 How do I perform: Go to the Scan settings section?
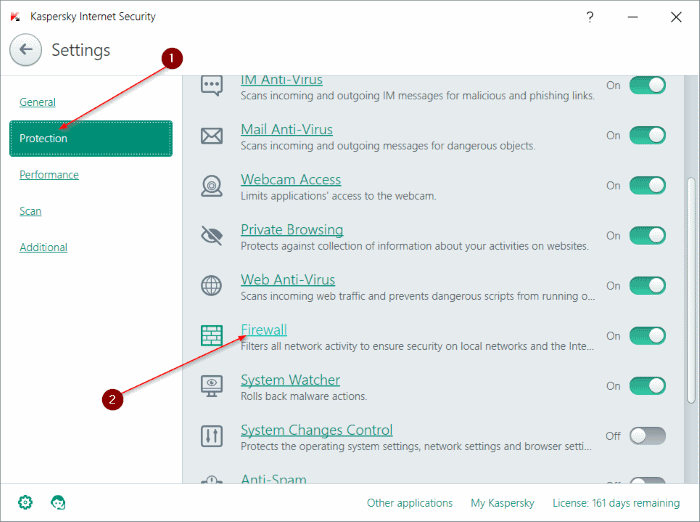(30, 211)
